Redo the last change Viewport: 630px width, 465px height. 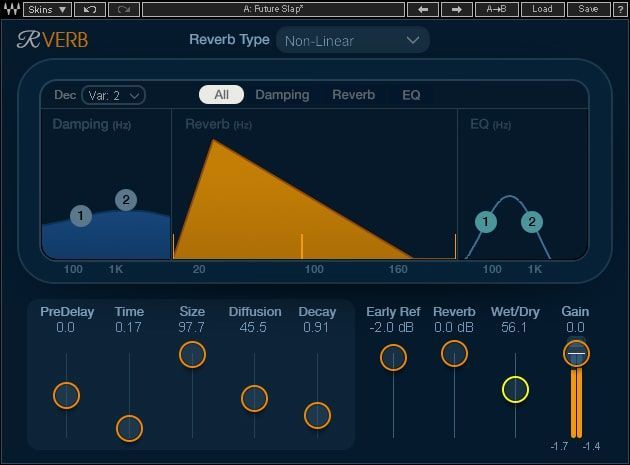point(124,9)
